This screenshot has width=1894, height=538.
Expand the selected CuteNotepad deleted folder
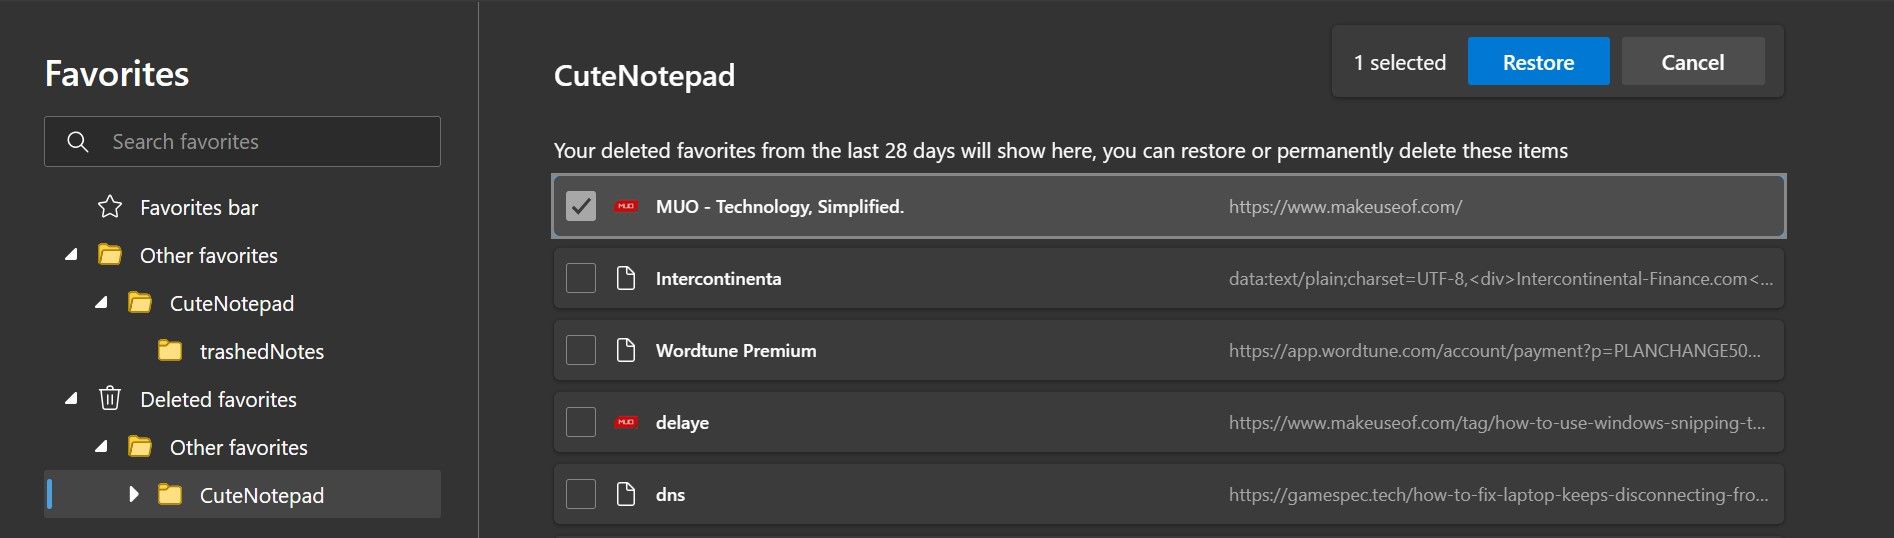133,494
